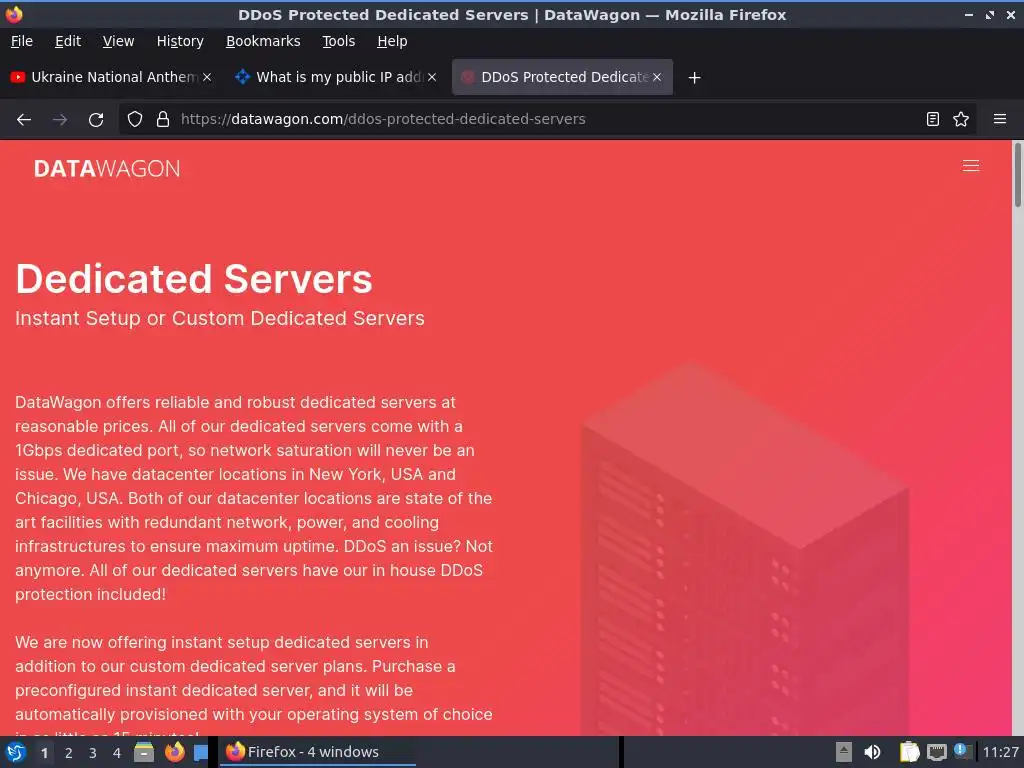Image resolution: width=1024 pixels, height=768 pixels.
Task: Close the What is my public IP tab
Action: [x=432, y=77]
